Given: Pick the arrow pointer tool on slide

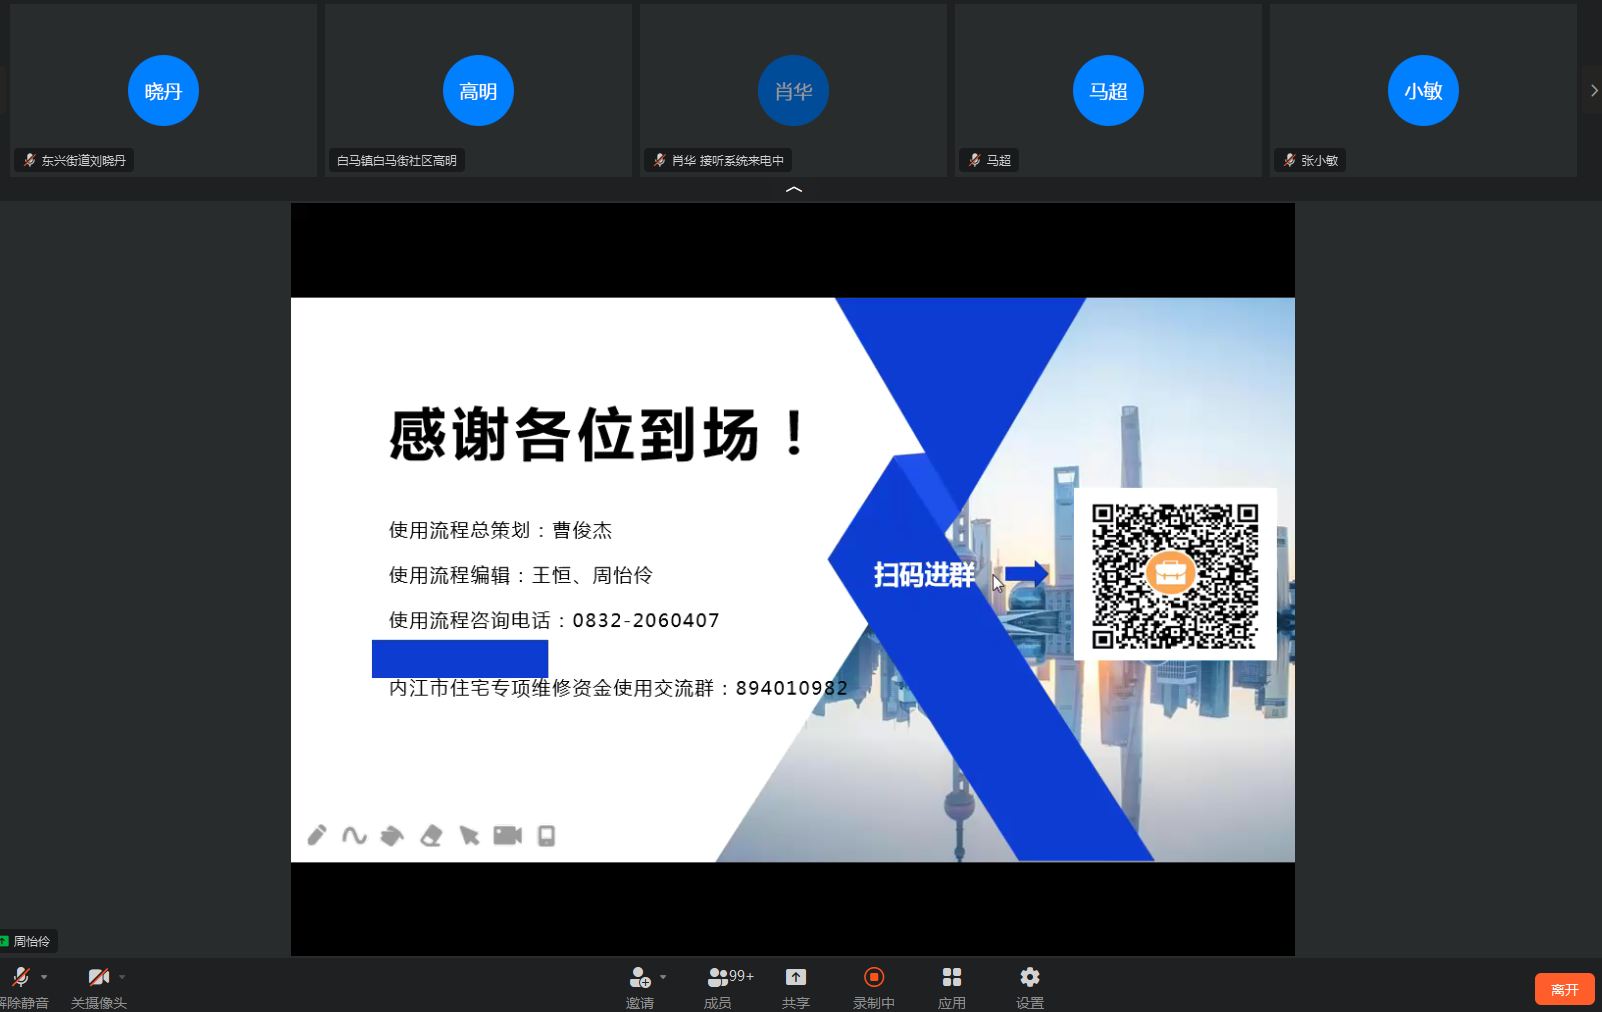Looking at the screenshot, I should [x=469, y=835].
